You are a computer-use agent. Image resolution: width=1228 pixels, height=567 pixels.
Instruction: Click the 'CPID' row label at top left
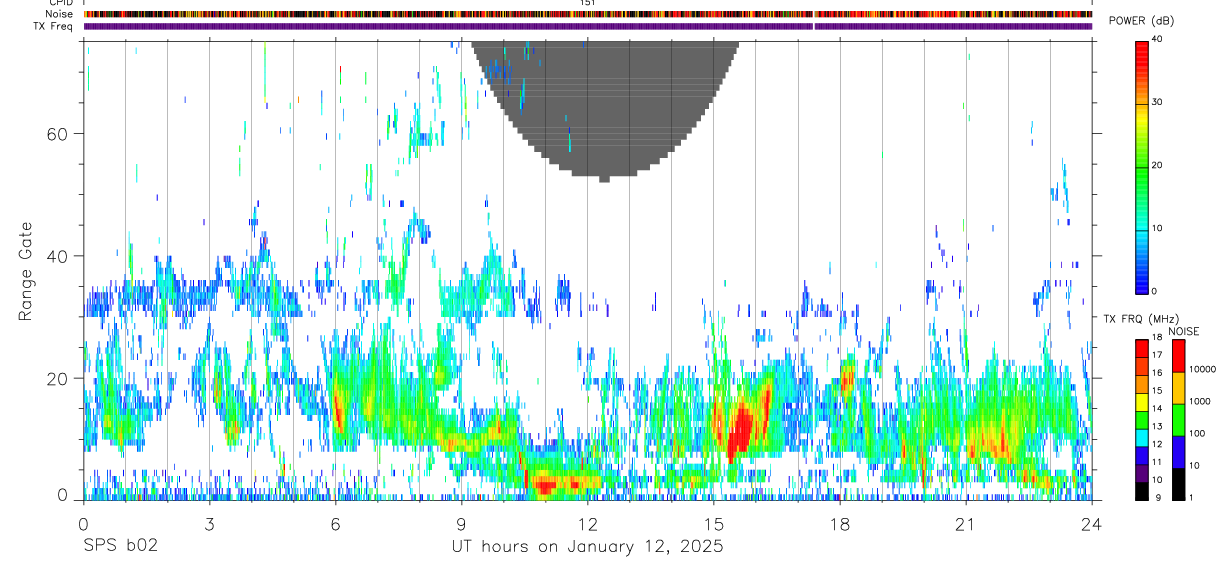60,3
